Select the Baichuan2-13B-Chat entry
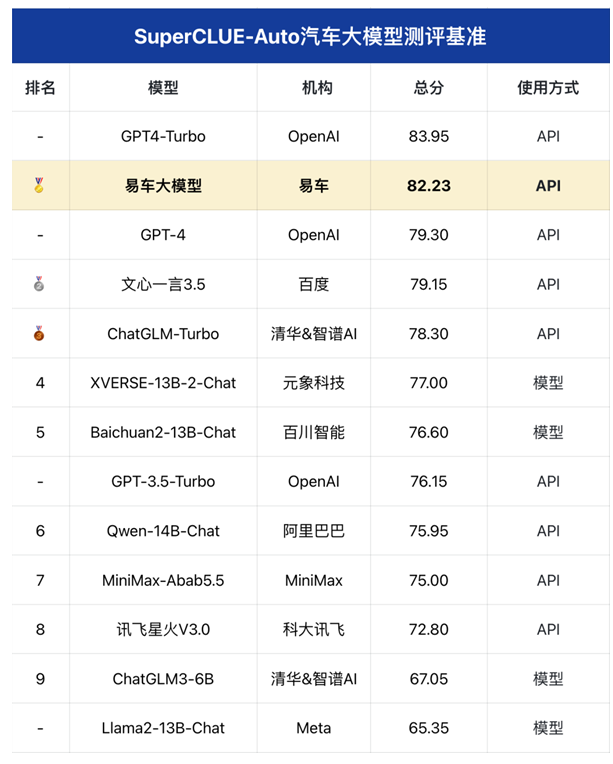 click(x=163, y=432)
